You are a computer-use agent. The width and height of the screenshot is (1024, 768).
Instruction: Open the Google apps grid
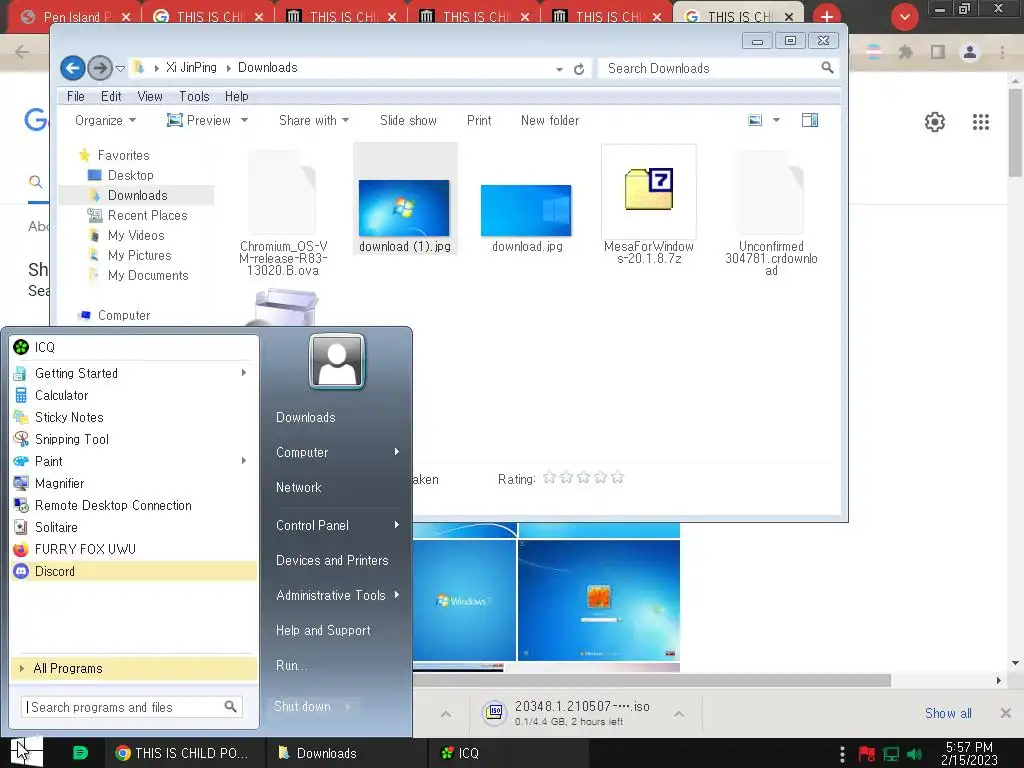coord(980,121)
